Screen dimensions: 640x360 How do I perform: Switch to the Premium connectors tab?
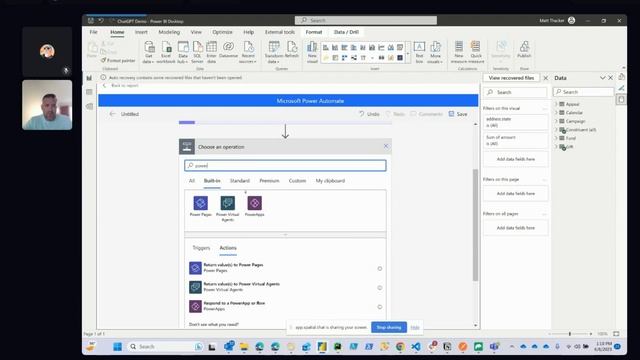coord(269,181)
